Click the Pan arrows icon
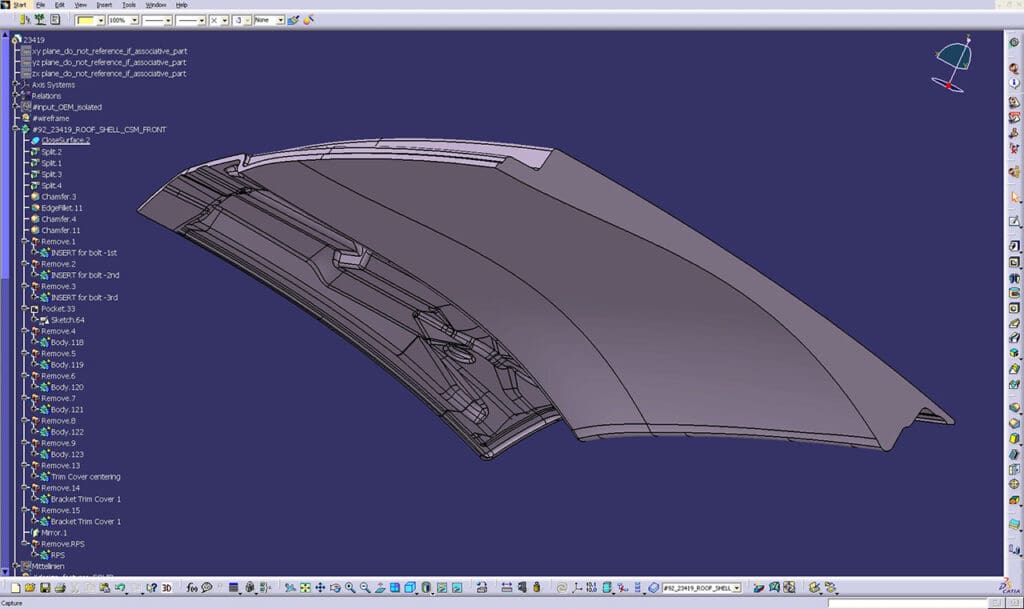Image resolution: width=1024 pixels, height=609 pixels. pos(320,588)
